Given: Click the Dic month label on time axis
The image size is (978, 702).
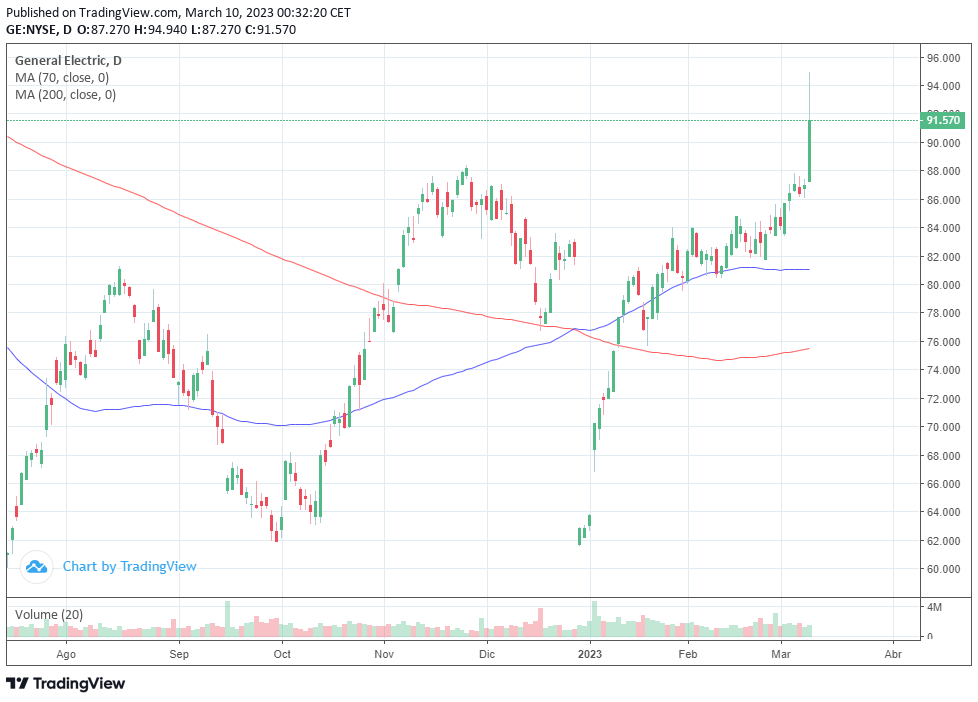Looking at the screenshot, I should 487,655.
